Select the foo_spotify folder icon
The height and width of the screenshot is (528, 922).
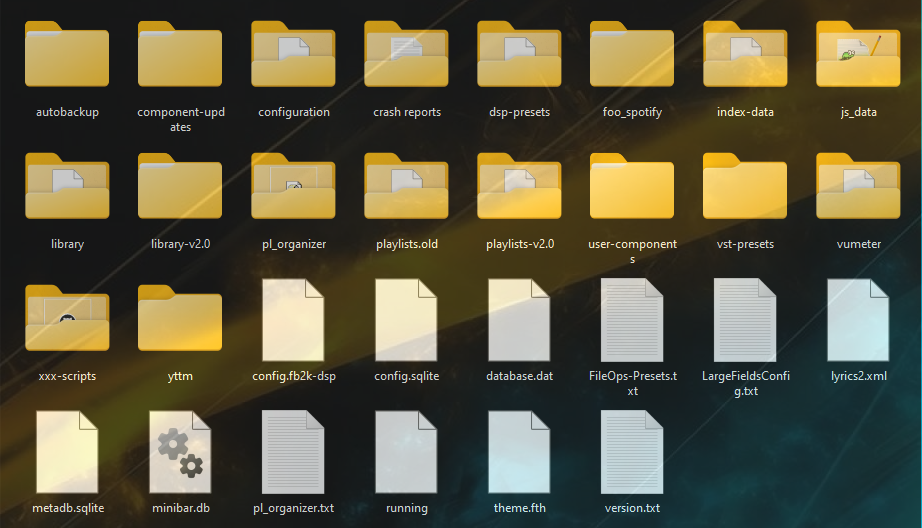632,54
